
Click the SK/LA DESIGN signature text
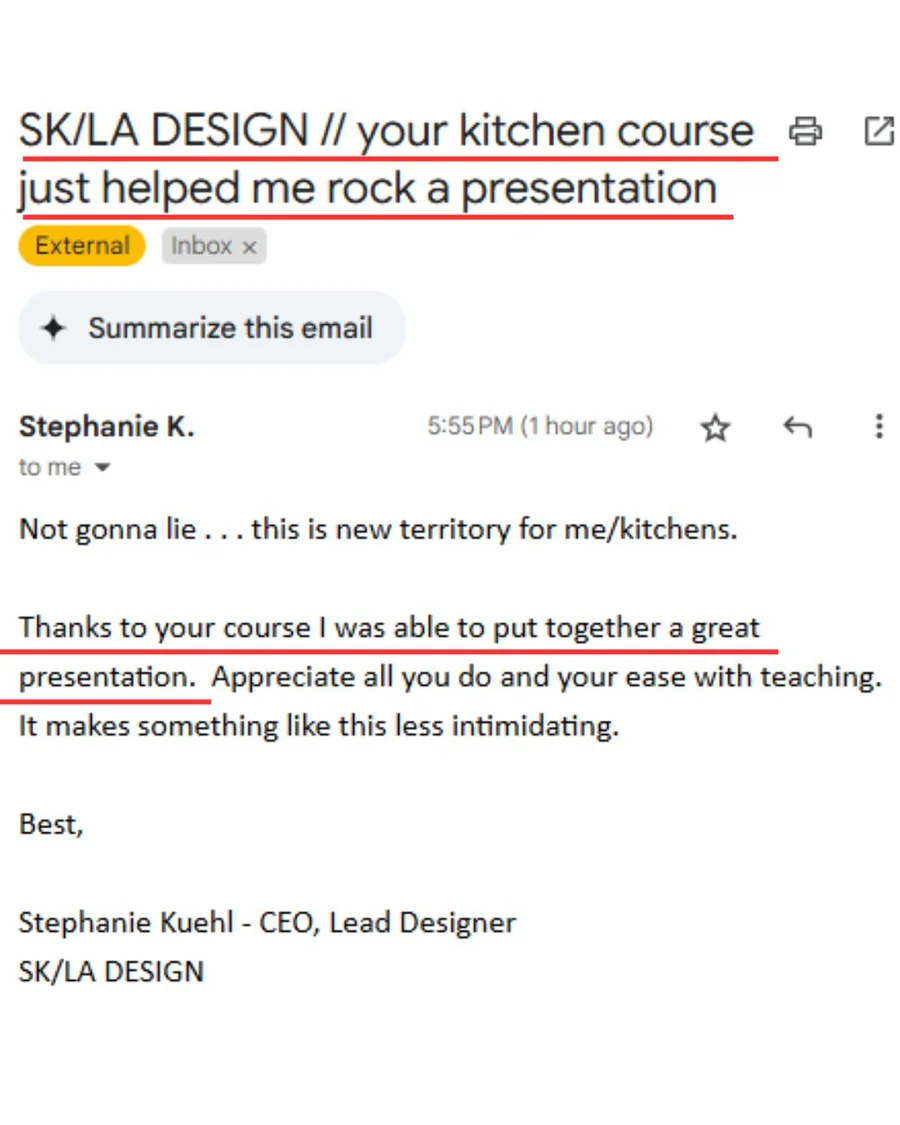(x=111, y=971)
